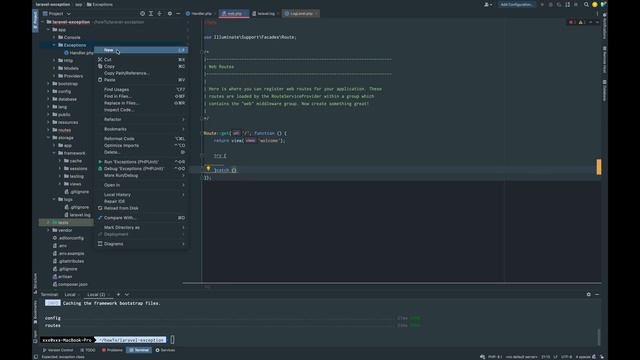
Task: Open terminal settings gear icon
Action: (589, 294)
